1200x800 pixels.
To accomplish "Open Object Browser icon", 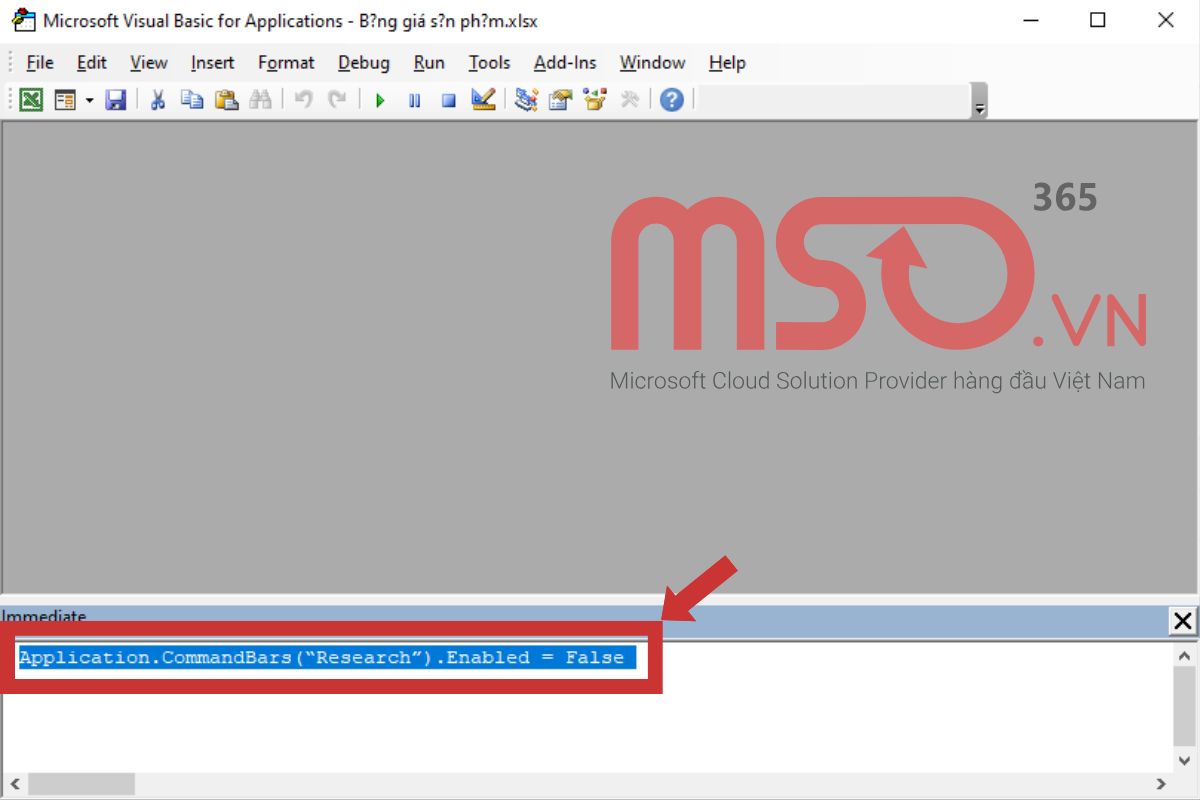I will [595, 100].
